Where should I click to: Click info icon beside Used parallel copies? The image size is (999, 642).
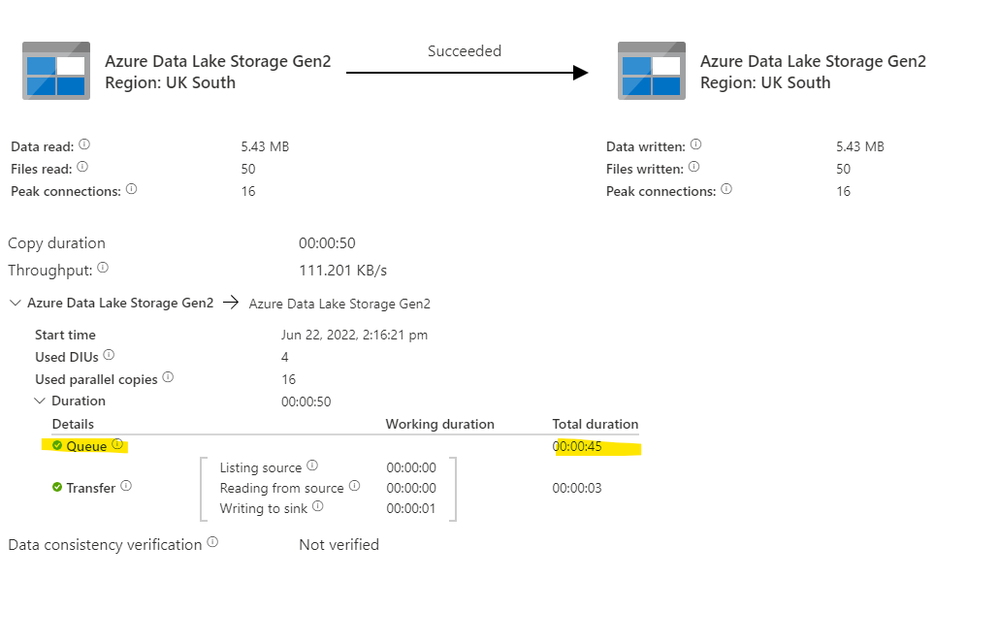pyautogui.click(x=168, y=377)
